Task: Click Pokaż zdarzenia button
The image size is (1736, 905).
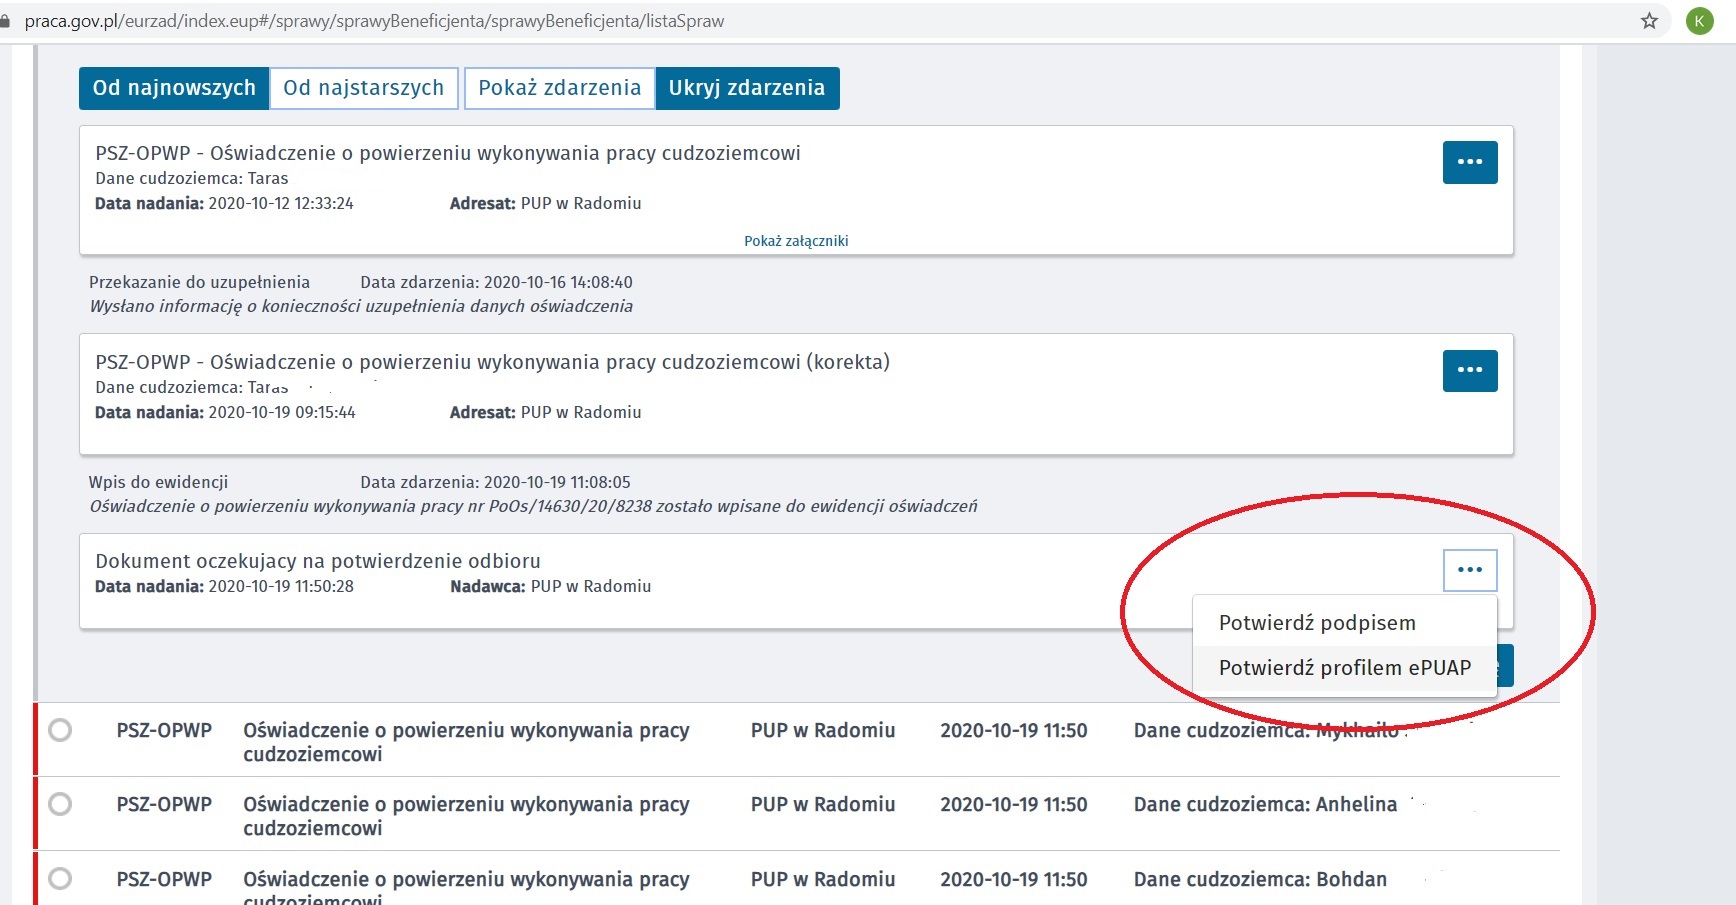Action: (559, 88)
